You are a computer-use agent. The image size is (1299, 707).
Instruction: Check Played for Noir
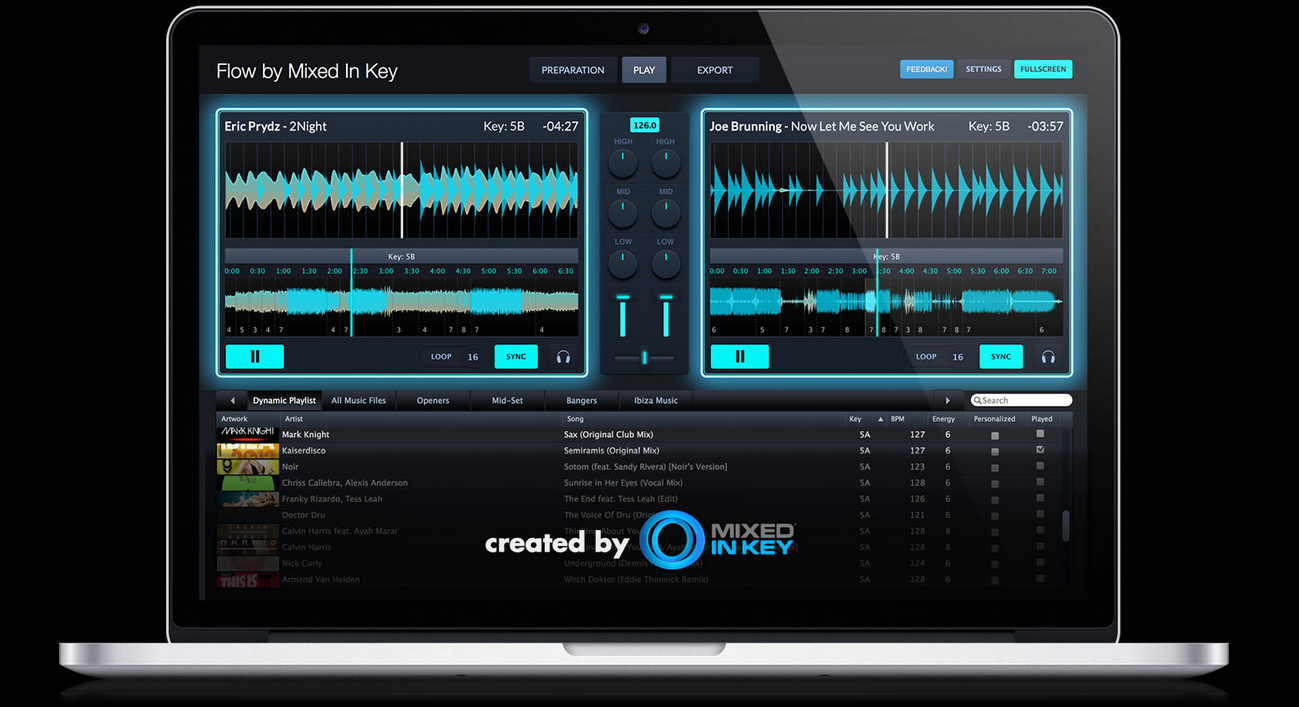point(1040,466)
